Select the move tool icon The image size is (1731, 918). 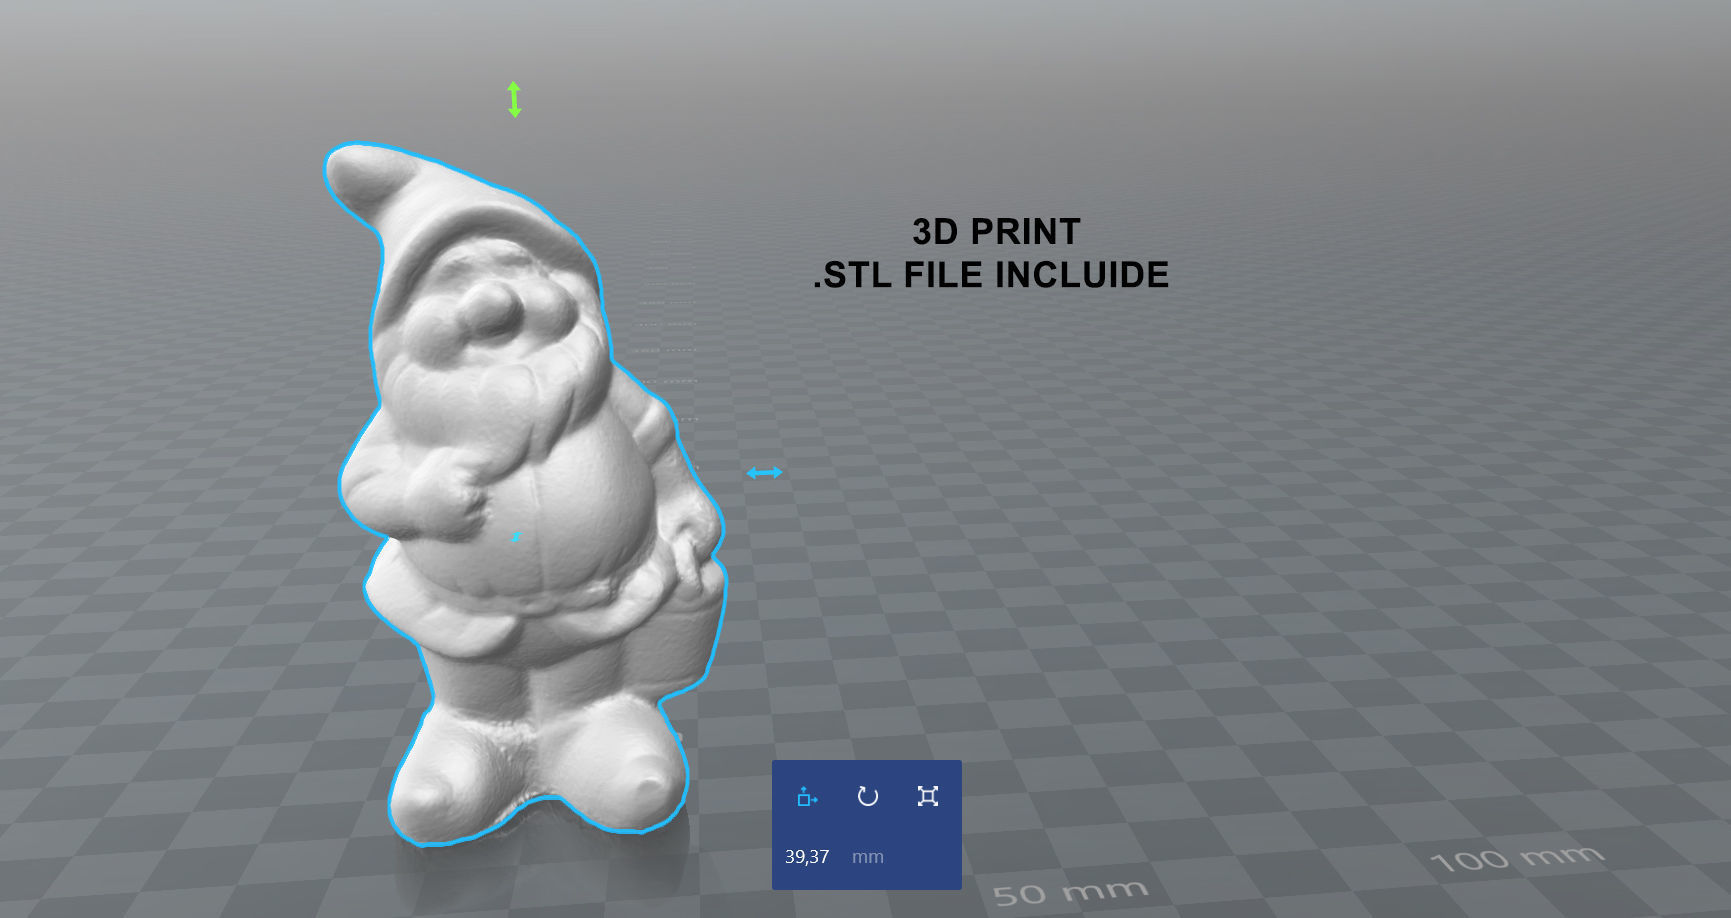tap(807, 796)
